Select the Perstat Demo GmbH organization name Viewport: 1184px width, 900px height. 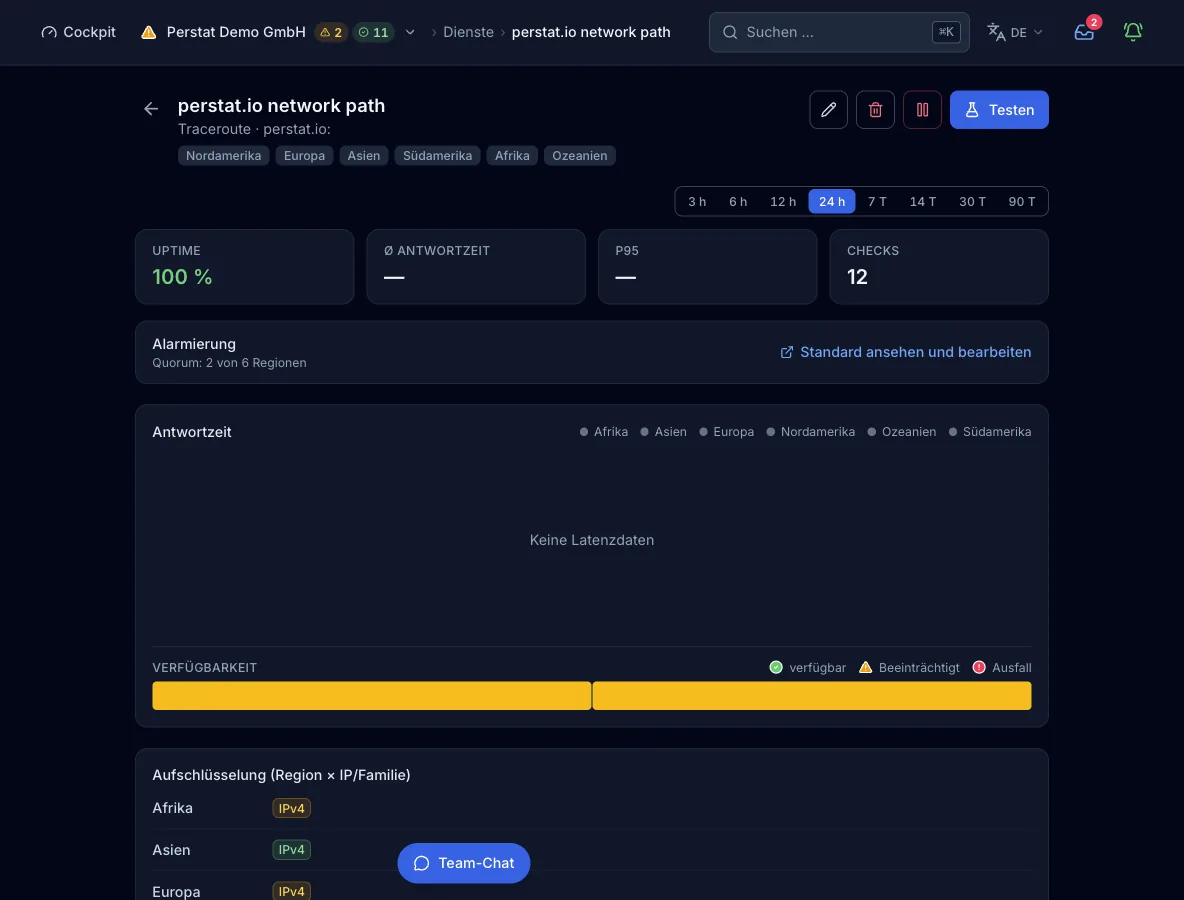(236, 32)
